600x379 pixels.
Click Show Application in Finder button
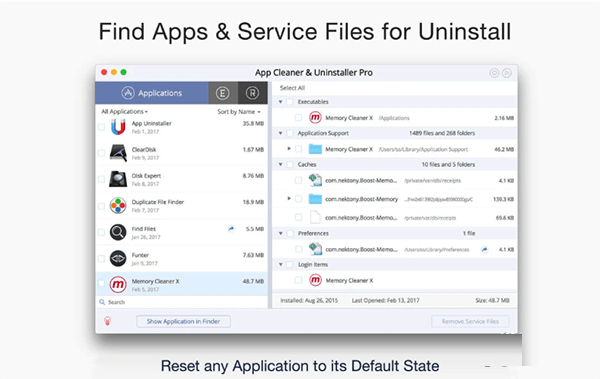click(x=183, y=321)
